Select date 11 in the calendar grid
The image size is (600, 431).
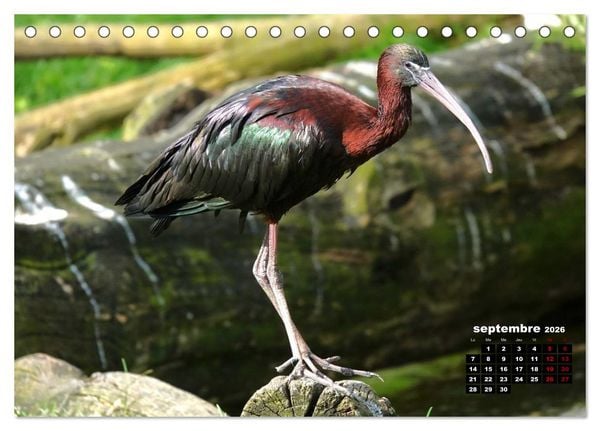pos(534,359)
